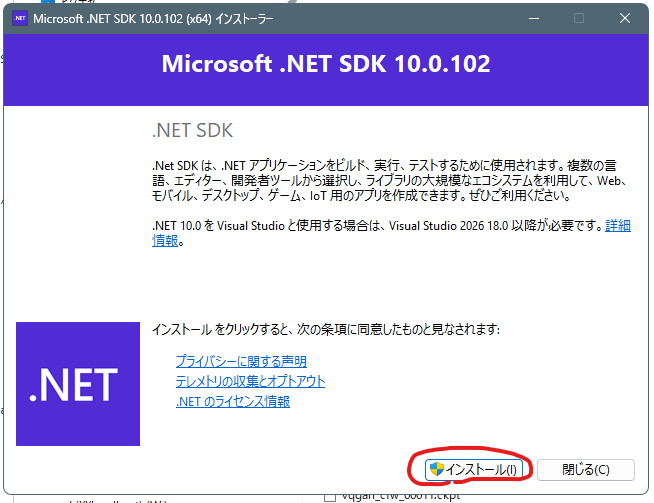Click the .NET installer title bar icon
Viewport: 654px width, 503px height.
[x=19, y=19]
